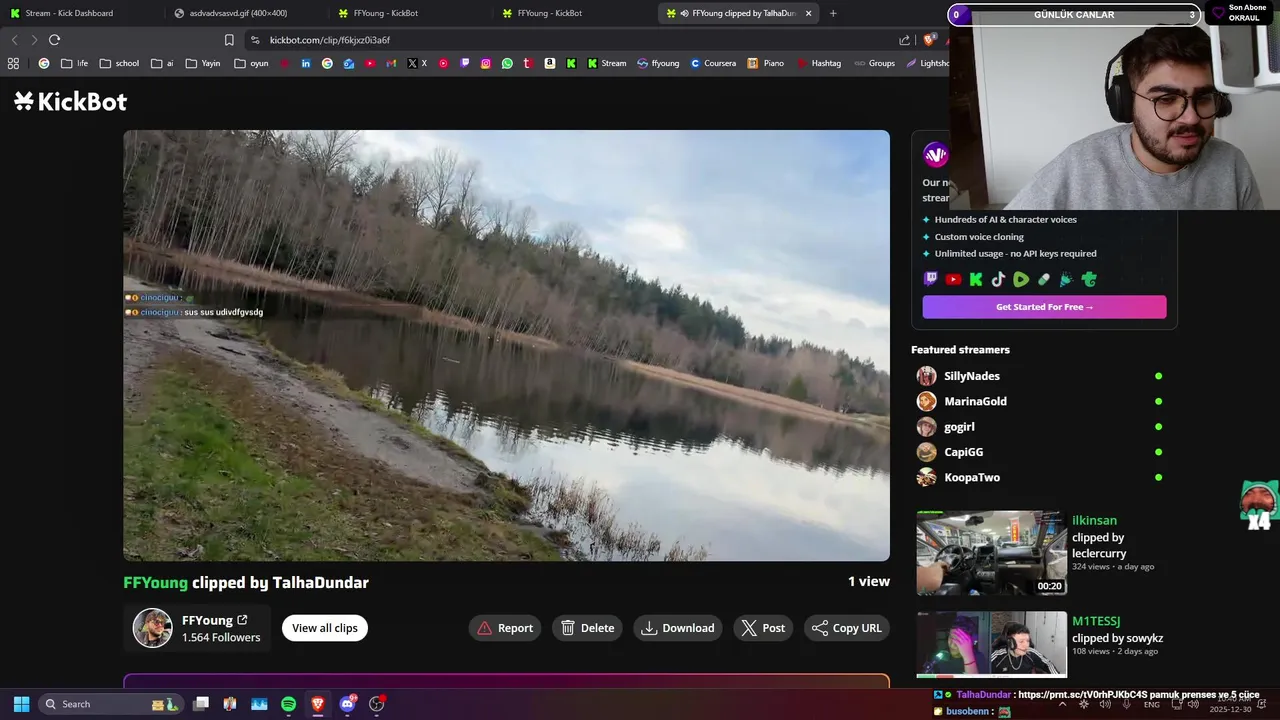Screen dimensions: 1280x720
Task: Open the Gmail bookmark icon
Action: pyautogui.click(x=391, y=63)
